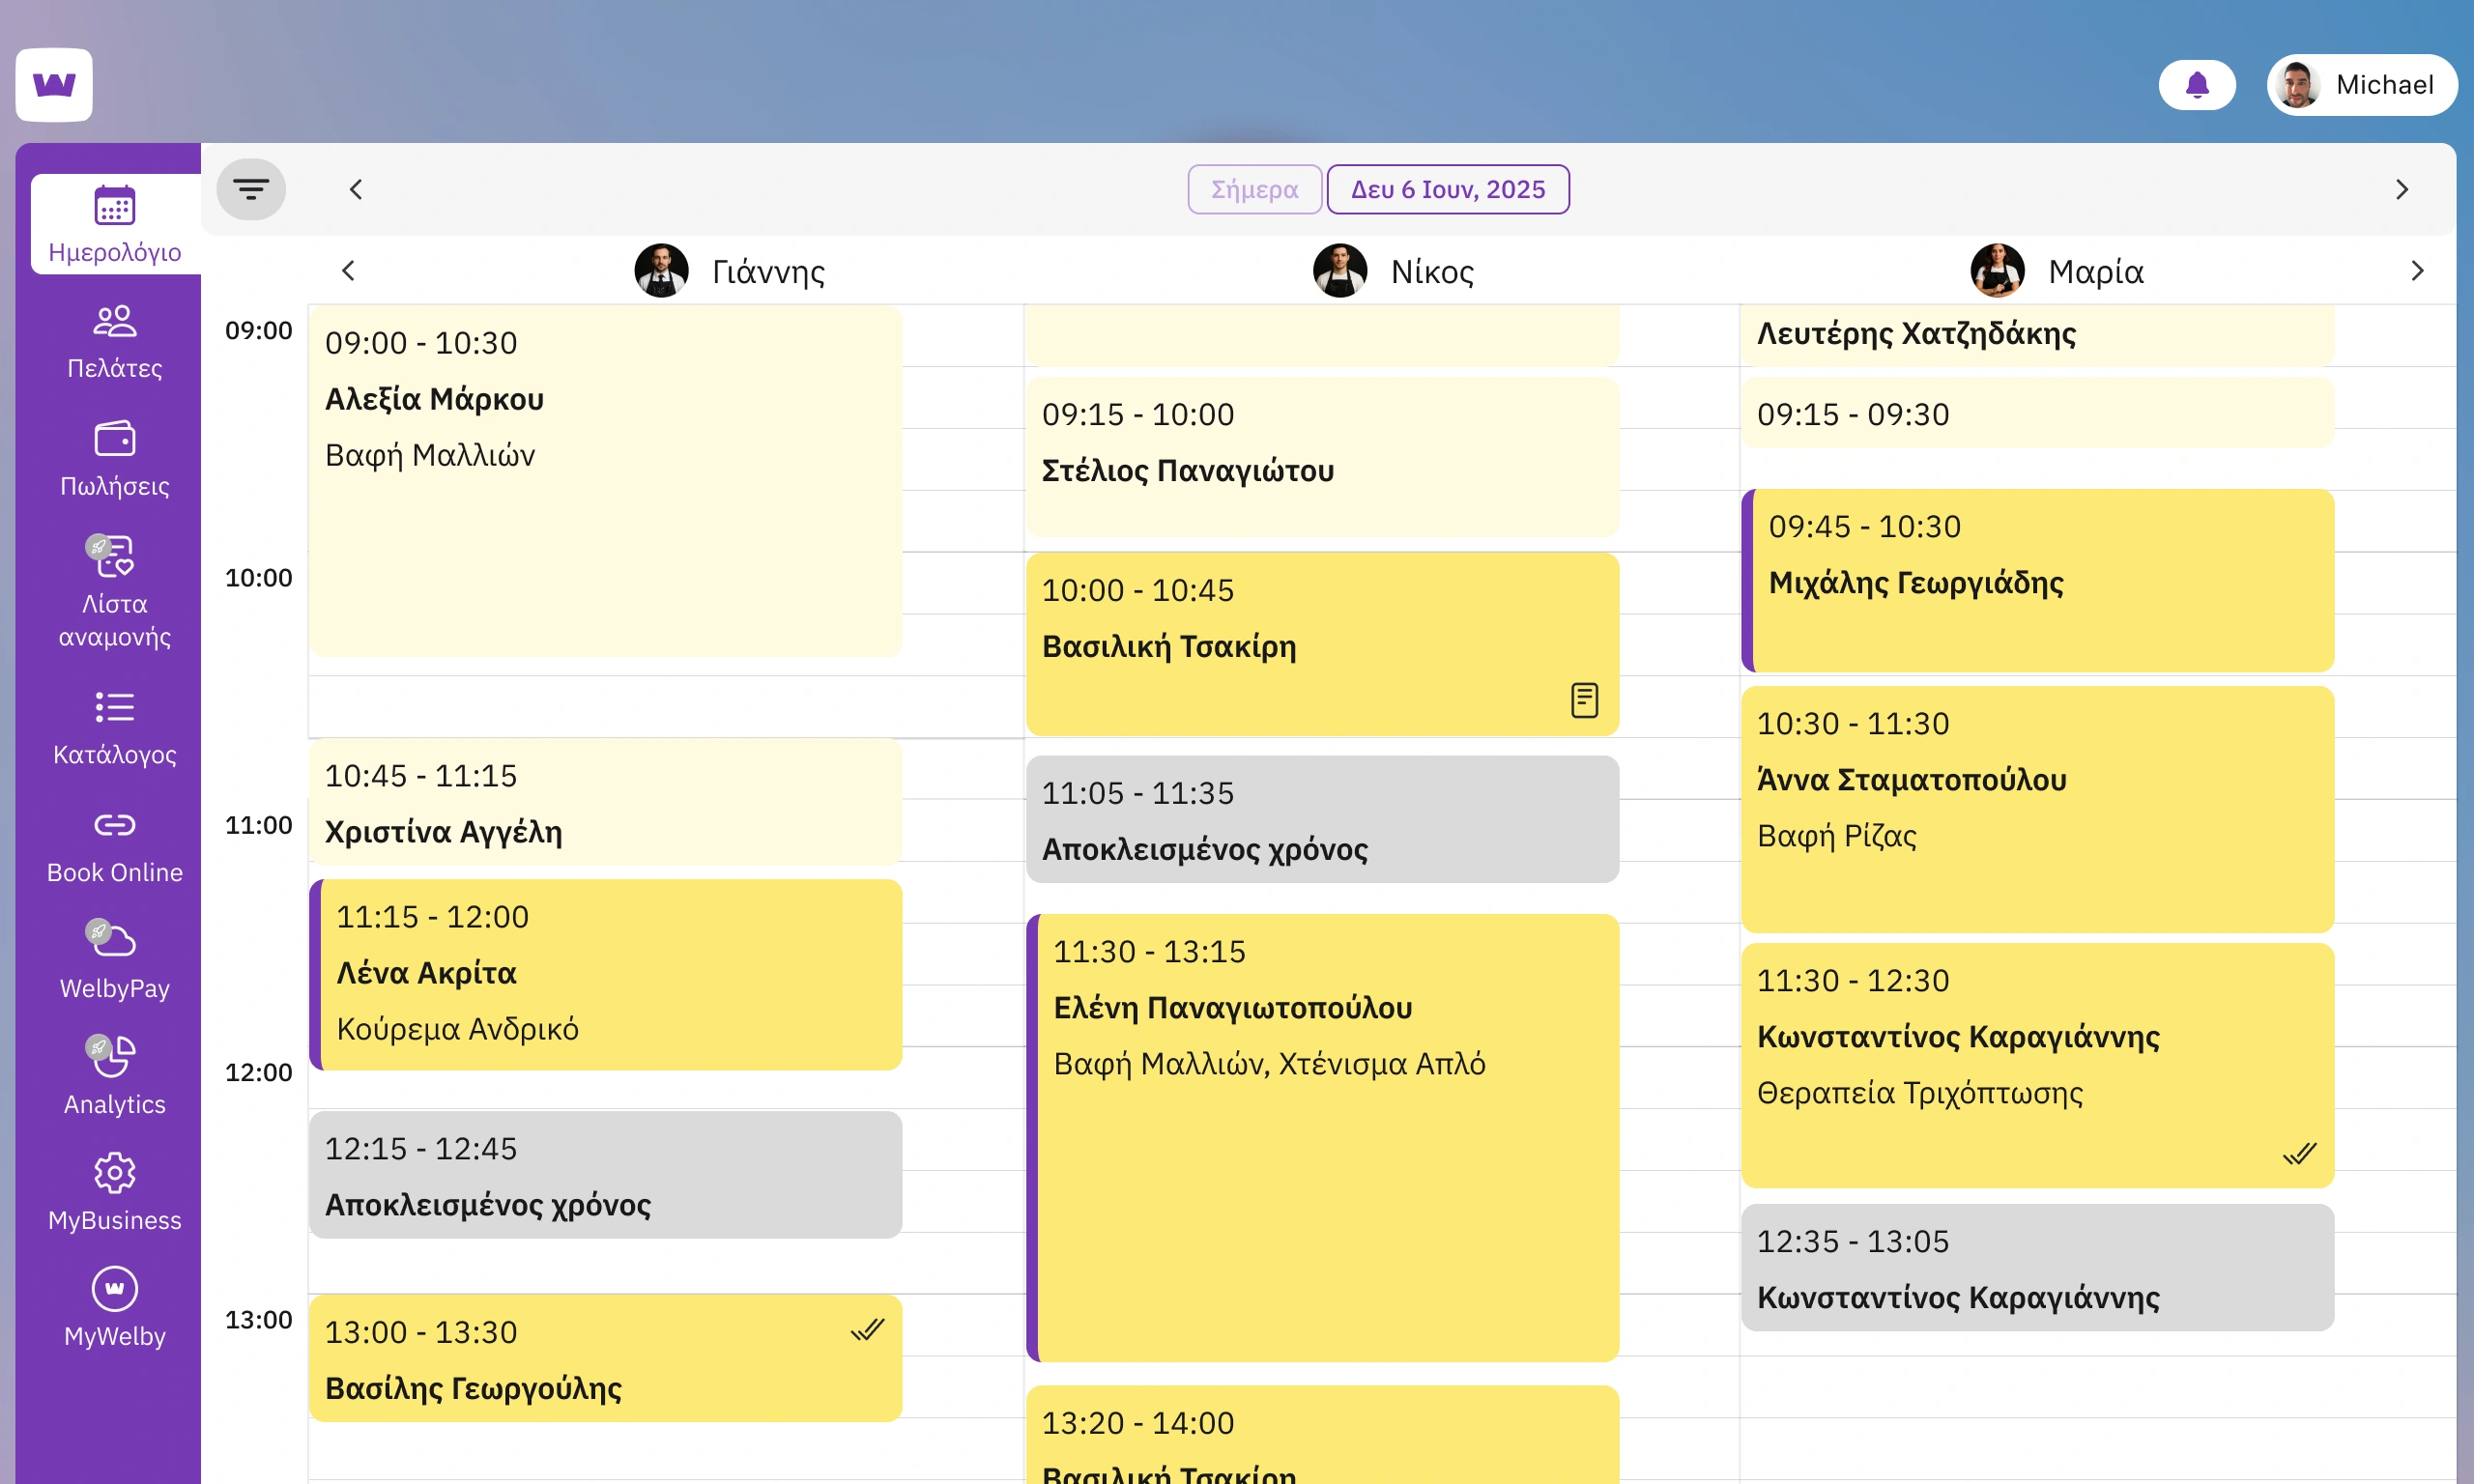The width and height of the screenshot is (2474, 1484).
Task: Go to the previous day arrow
Action: pos(356,189)
